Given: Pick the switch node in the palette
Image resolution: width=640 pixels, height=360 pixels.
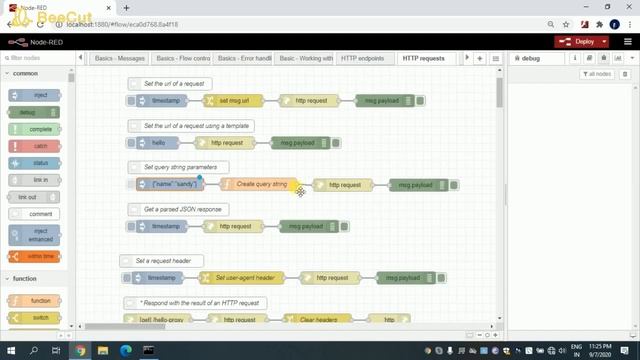Looking at the screenshot, I should pyautogui.click(x=34, y=318).
